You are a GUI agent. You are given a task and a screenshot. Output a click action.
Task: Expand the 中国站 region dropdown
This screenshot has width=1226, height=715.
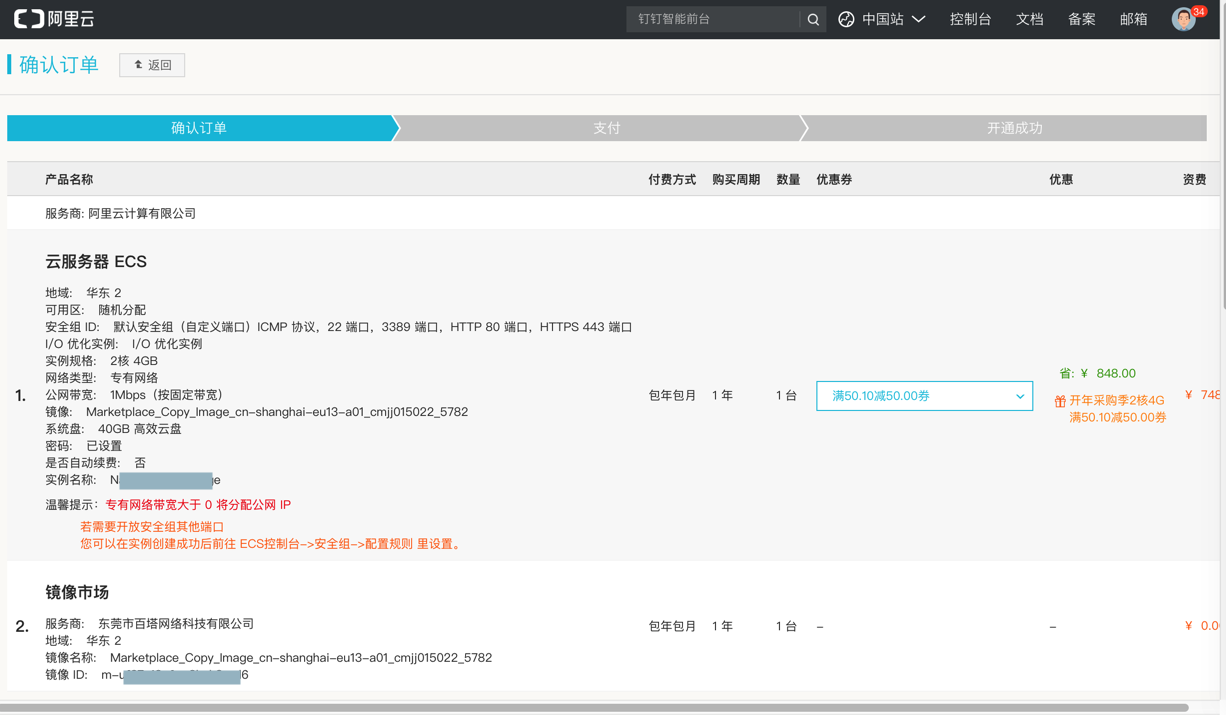tap(893, 19)
